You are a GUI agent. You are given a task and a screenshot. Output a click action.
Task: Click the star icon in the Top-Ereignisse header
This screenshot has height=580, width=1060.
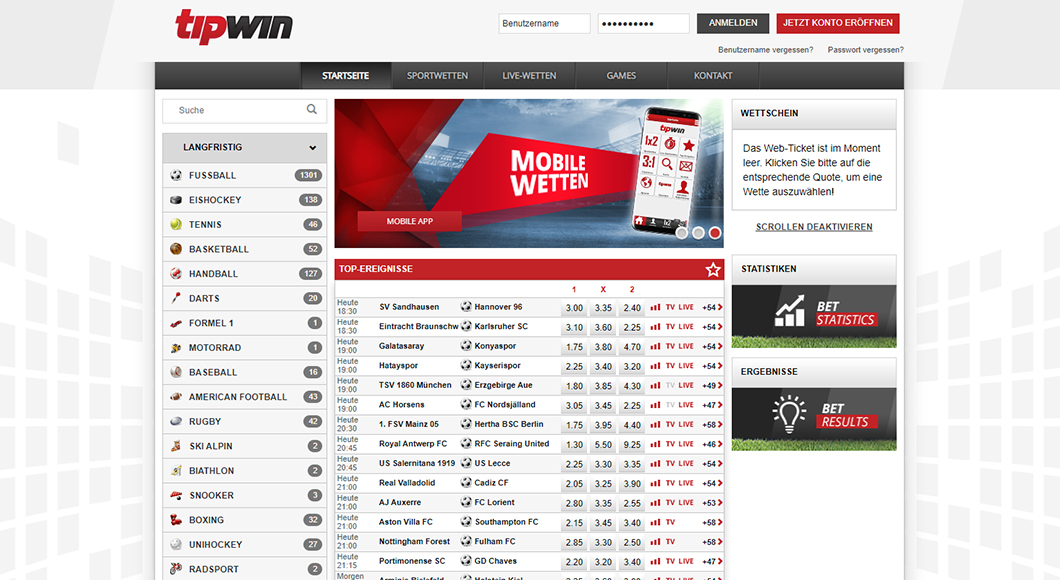tap(713, 269)
